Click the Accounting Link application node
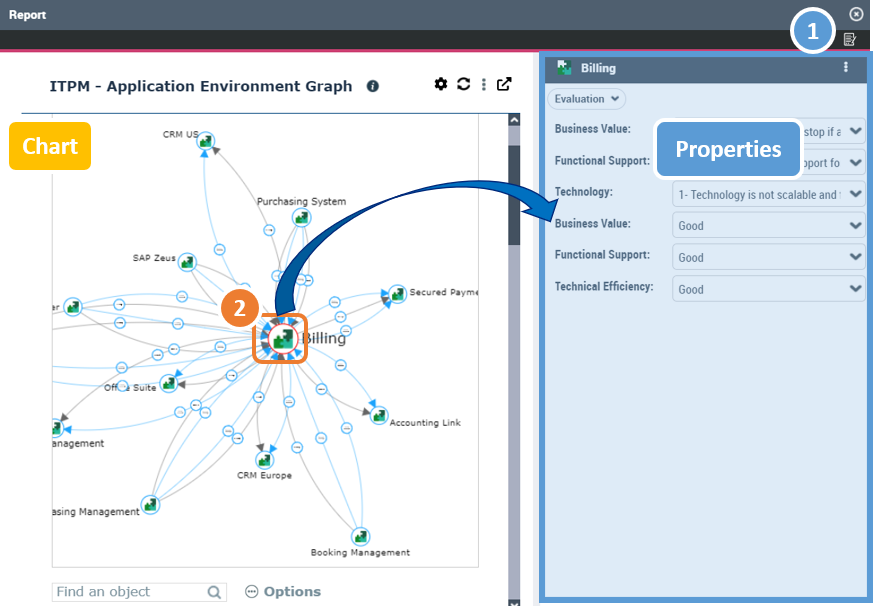This screenshot has width=874, height=606. [379, 415]
